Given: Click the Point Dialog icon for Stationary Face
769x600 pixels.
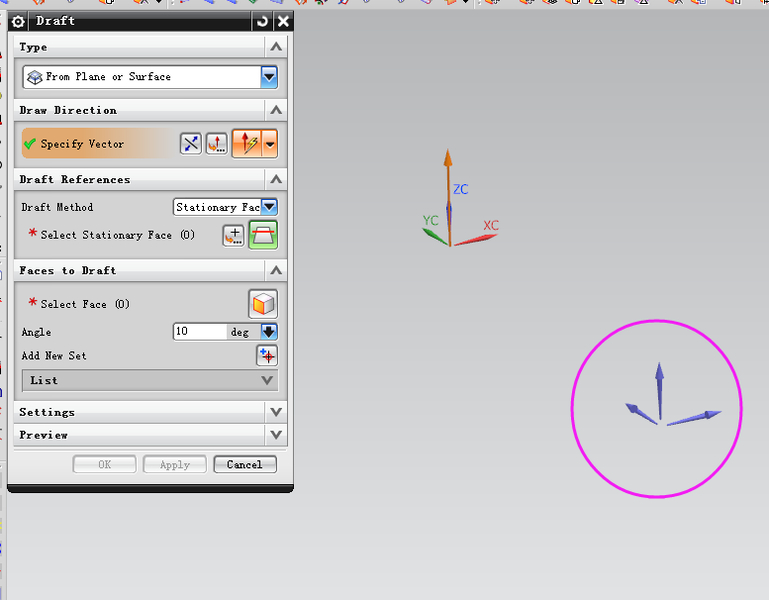Looking at the screenshot, I should point(233,236).
